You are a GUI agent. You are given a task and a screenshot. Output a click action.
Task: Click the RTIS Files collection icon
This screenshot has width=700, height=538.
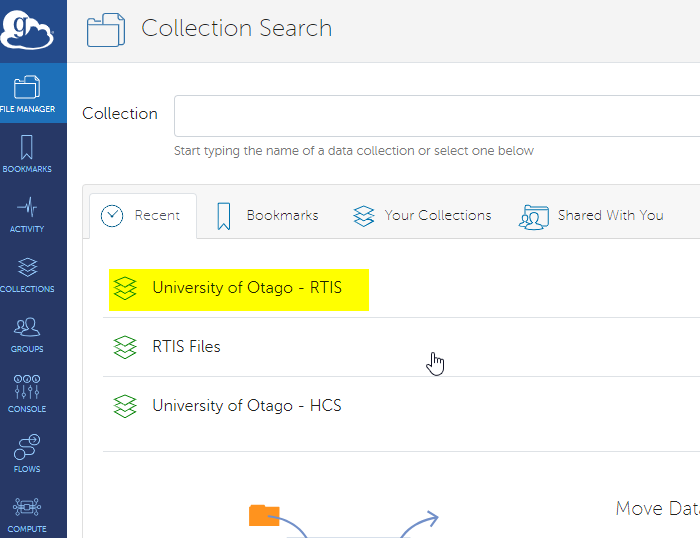point(125,347)
